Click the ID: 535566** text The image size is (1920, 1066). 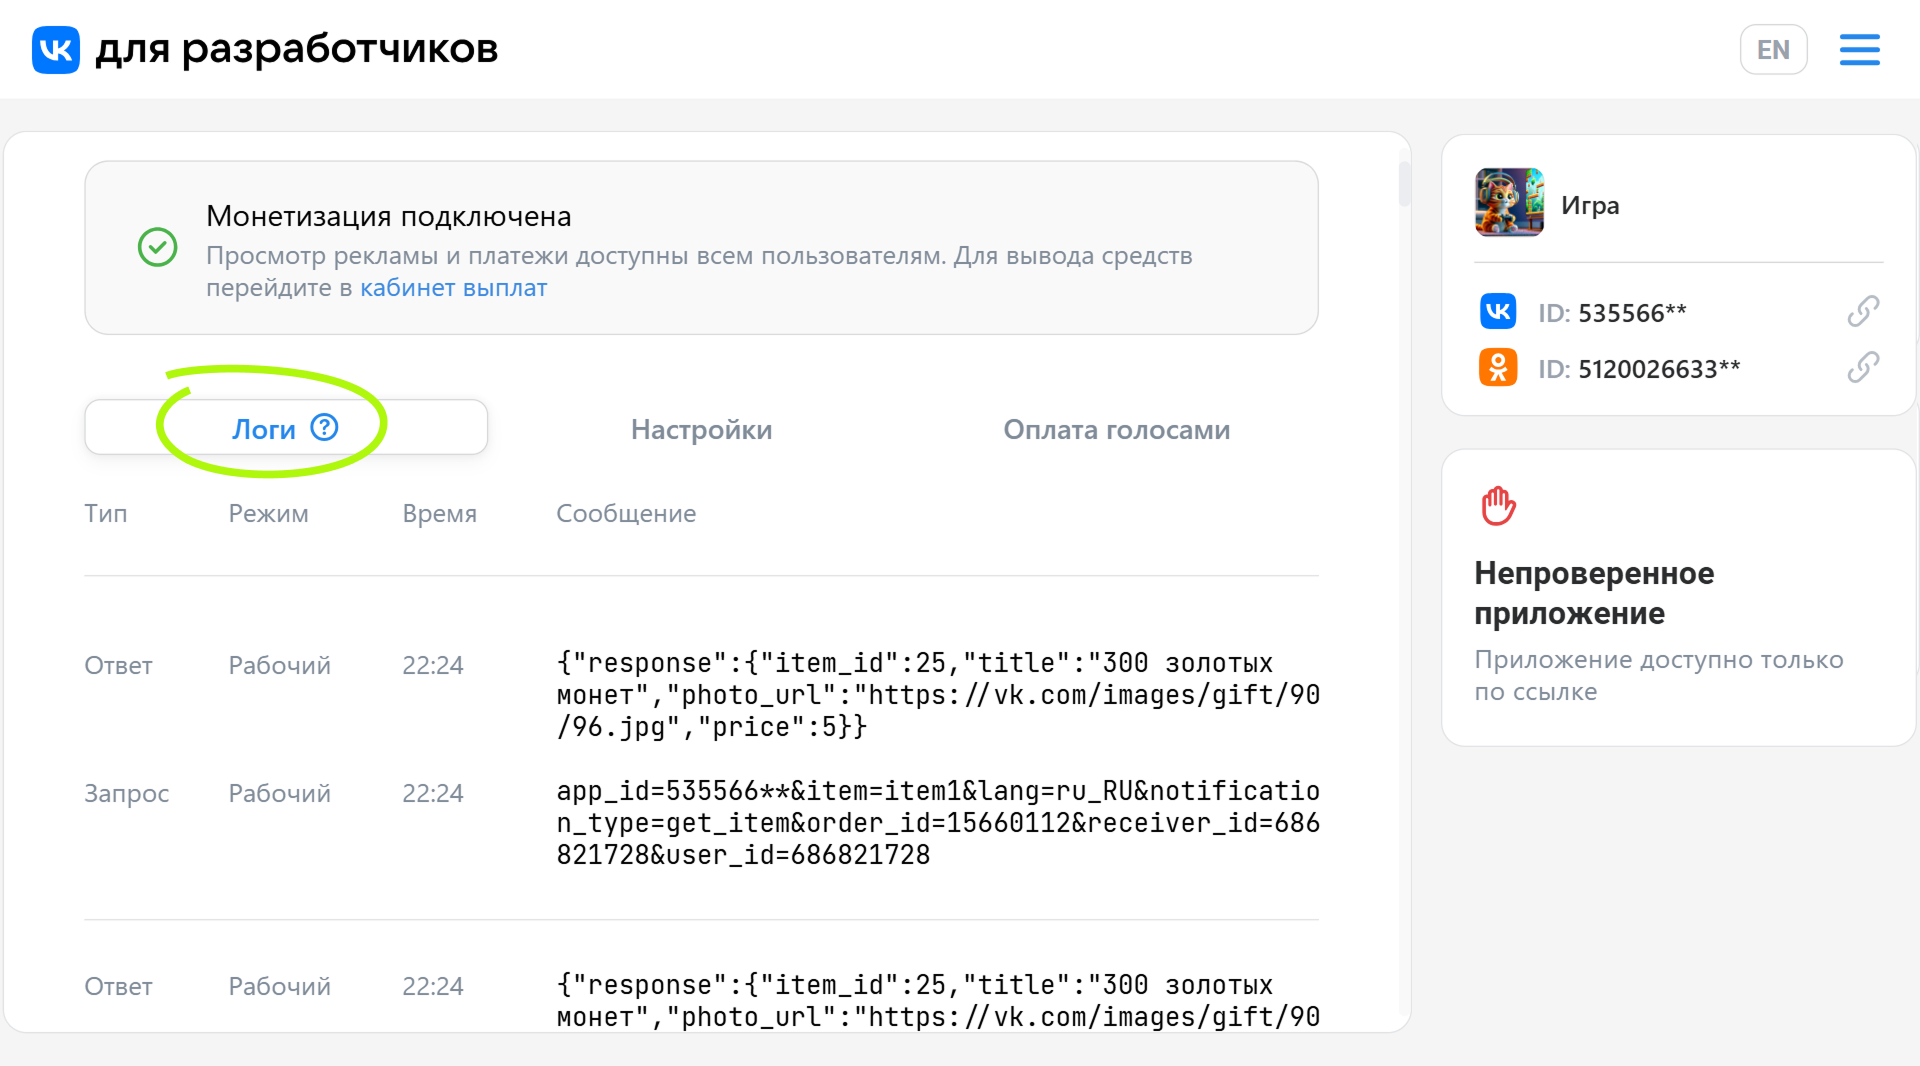pyautogui.click(x=1612, y=313)
